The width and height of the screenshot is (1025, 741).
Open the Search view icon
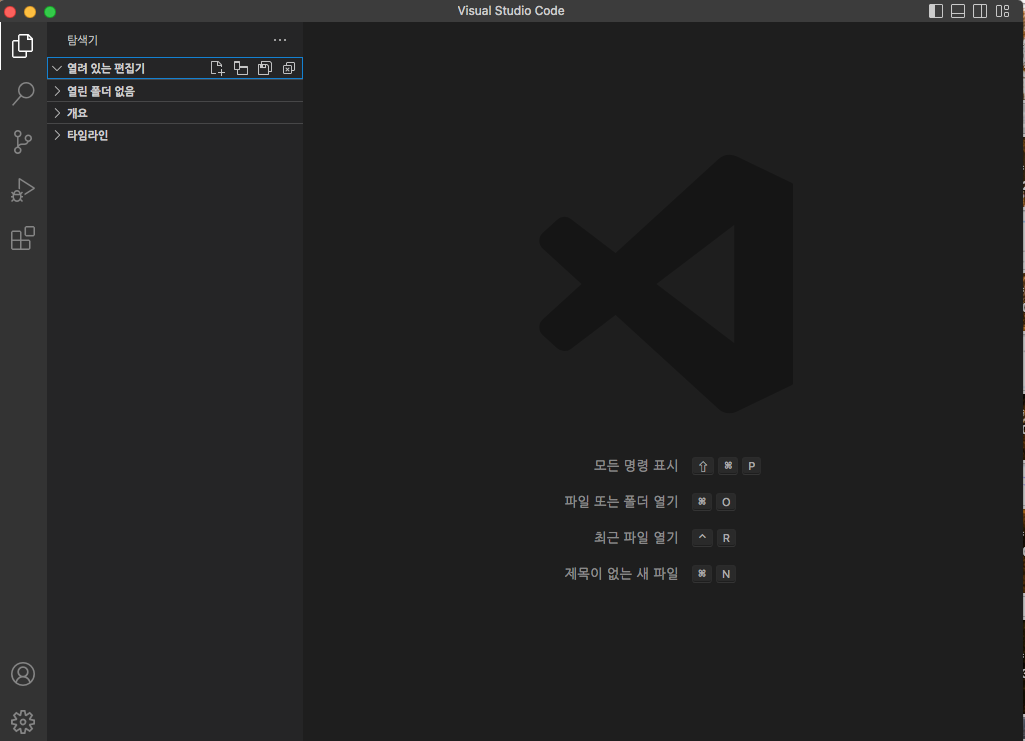23,93
